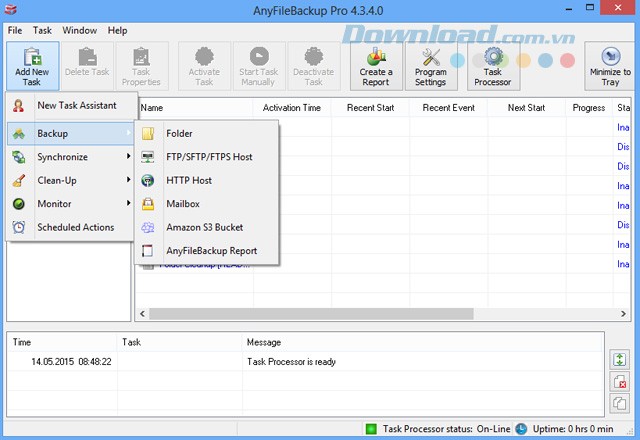This screenshot has width=640, height=440.
Task: Sort by Progress column header
Action: click(x=589, y=108)
